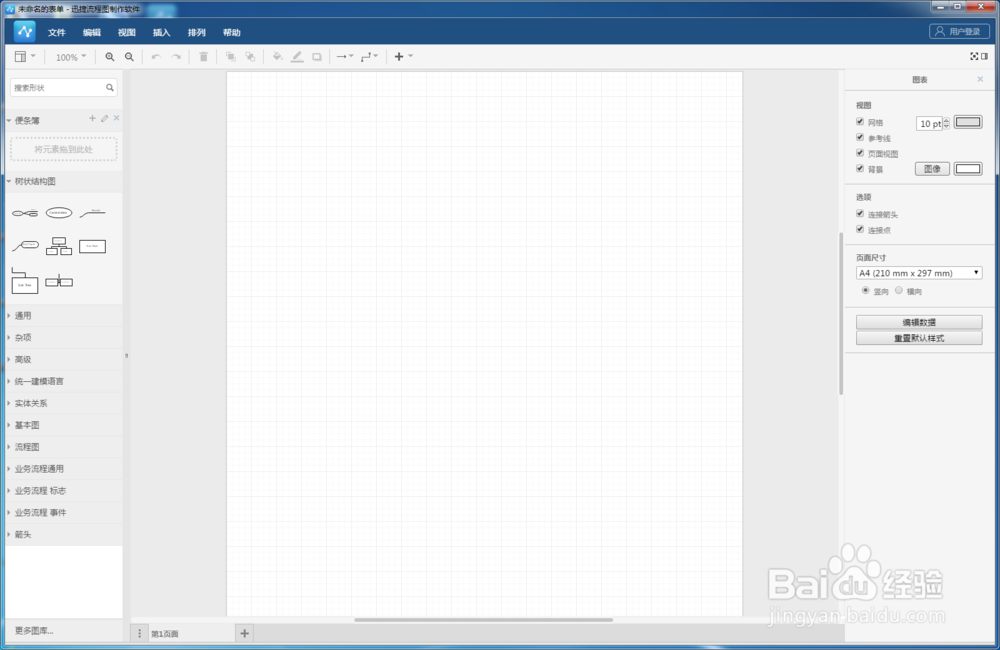Click the line color pencil icon

tap(297, 57)
